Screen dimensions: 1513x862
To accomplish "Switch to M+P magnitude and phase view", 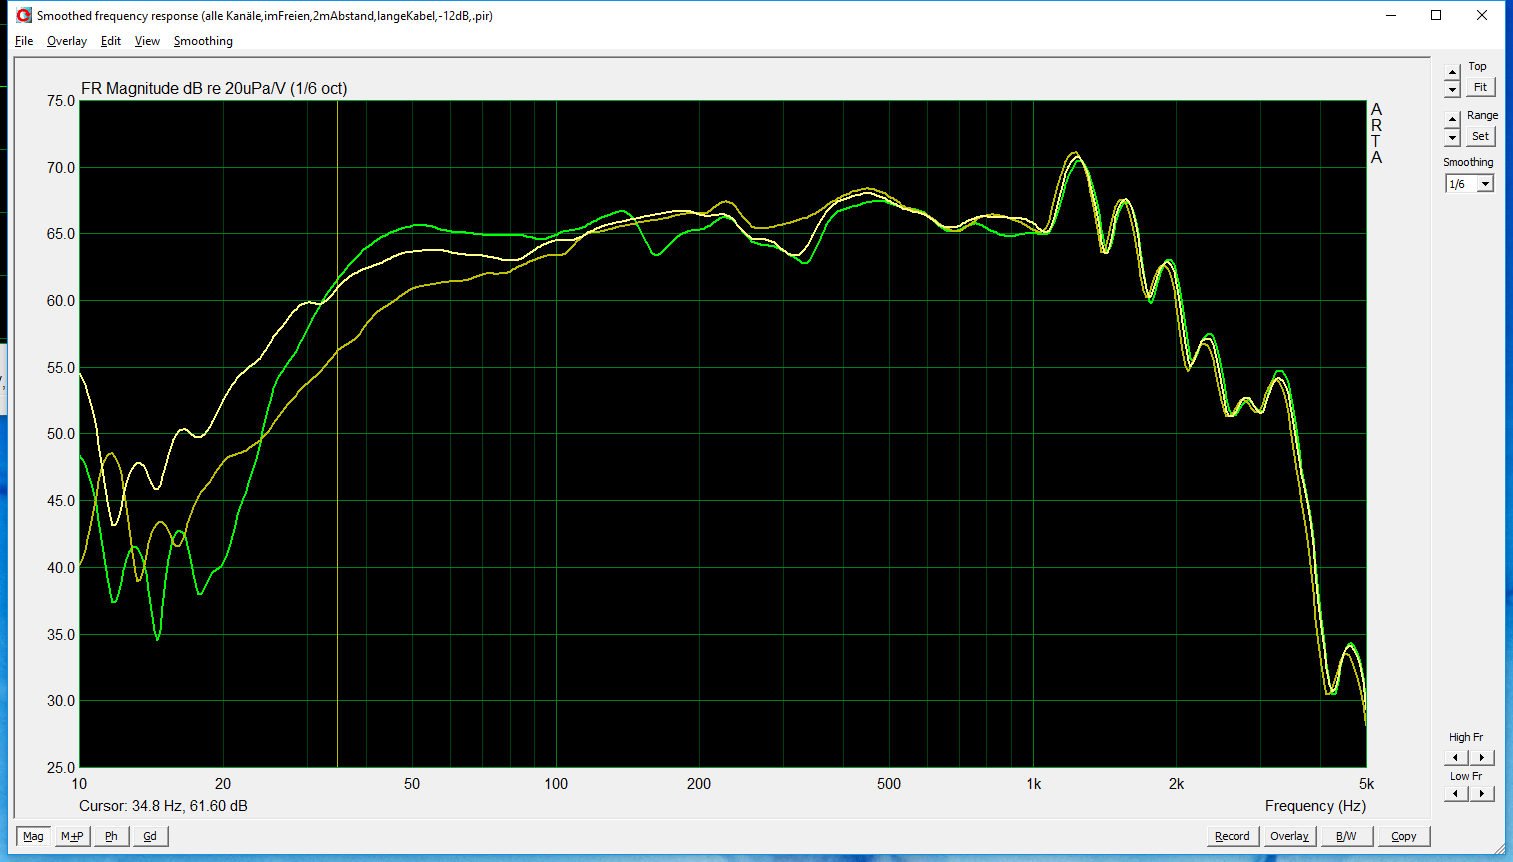I will pyautogui.click(x=72, y=836).
